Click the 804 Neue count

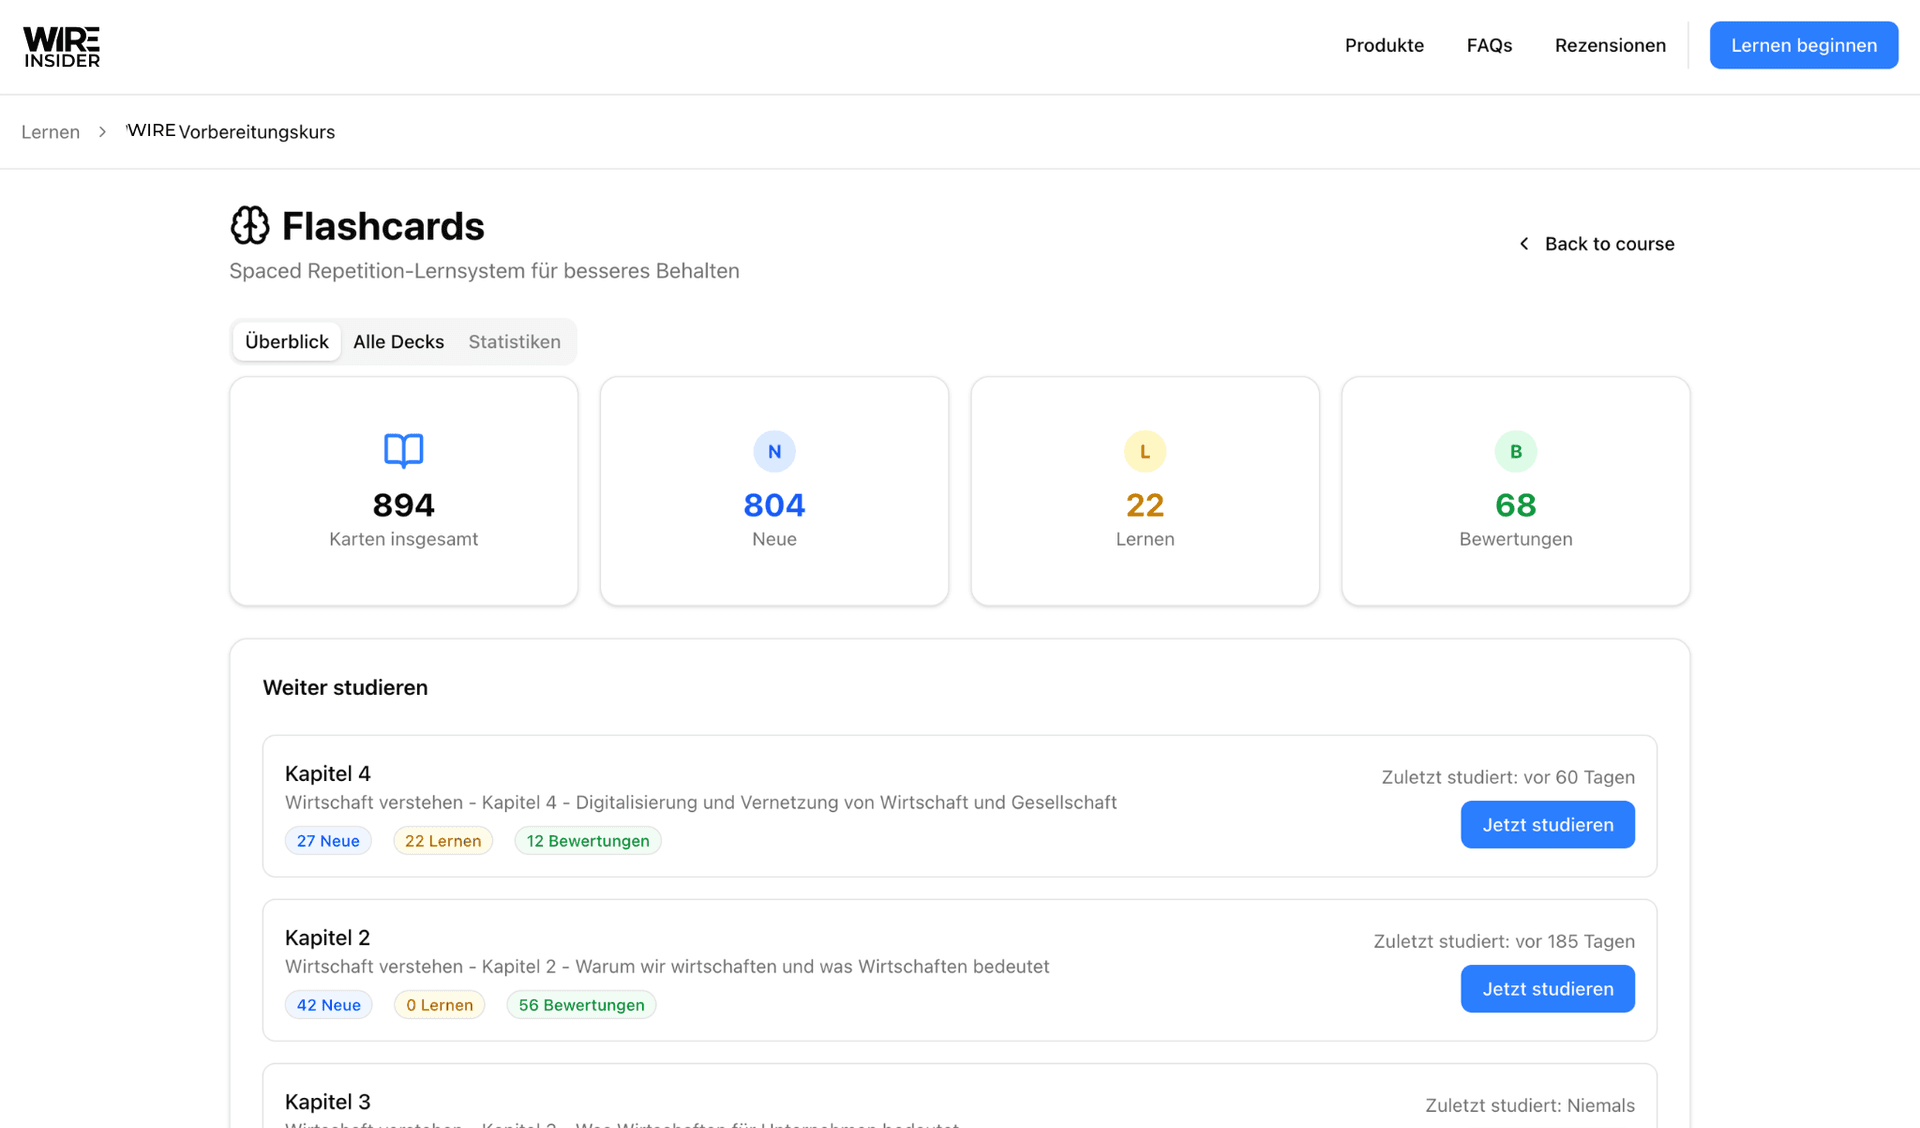pyautogui.click(x=774, y=505)
